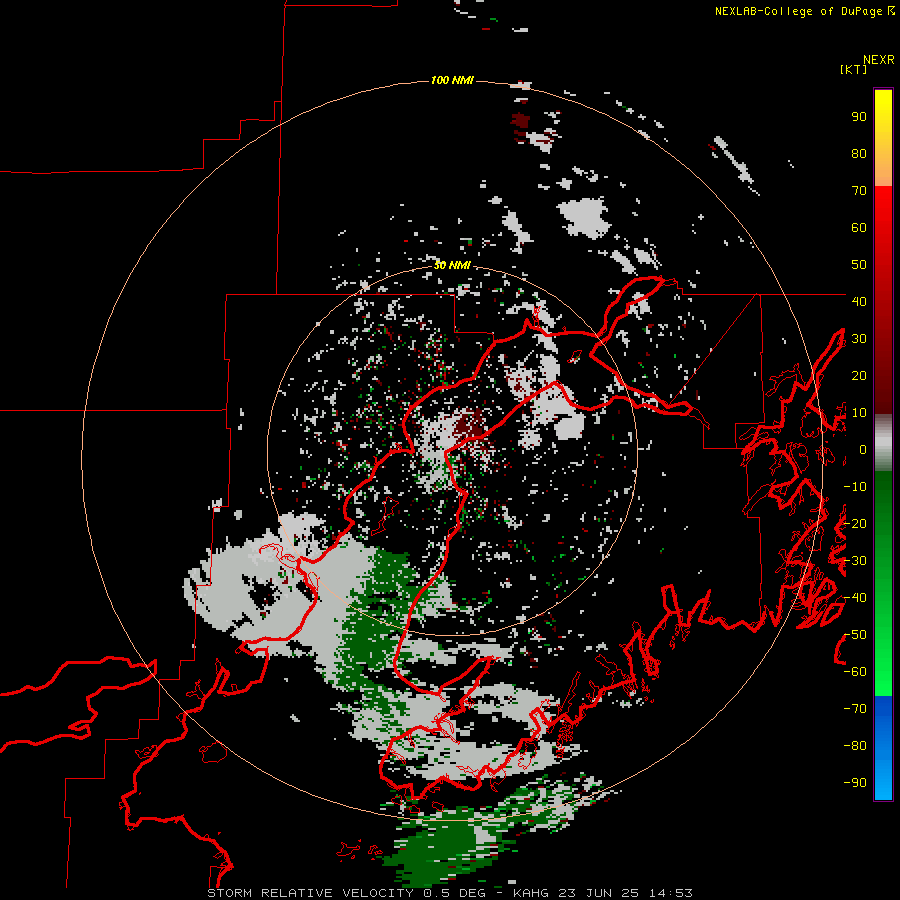Click the -80 value on velocity scale

(855, 746)
